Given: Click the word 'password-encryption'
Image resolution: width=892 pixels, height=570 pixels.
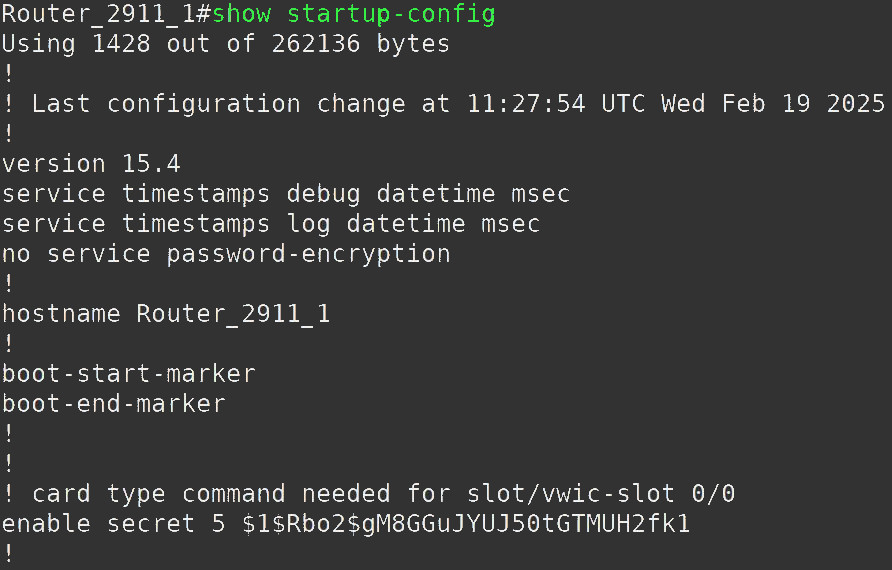Looking at the screenshot, I should coord(309,254).
